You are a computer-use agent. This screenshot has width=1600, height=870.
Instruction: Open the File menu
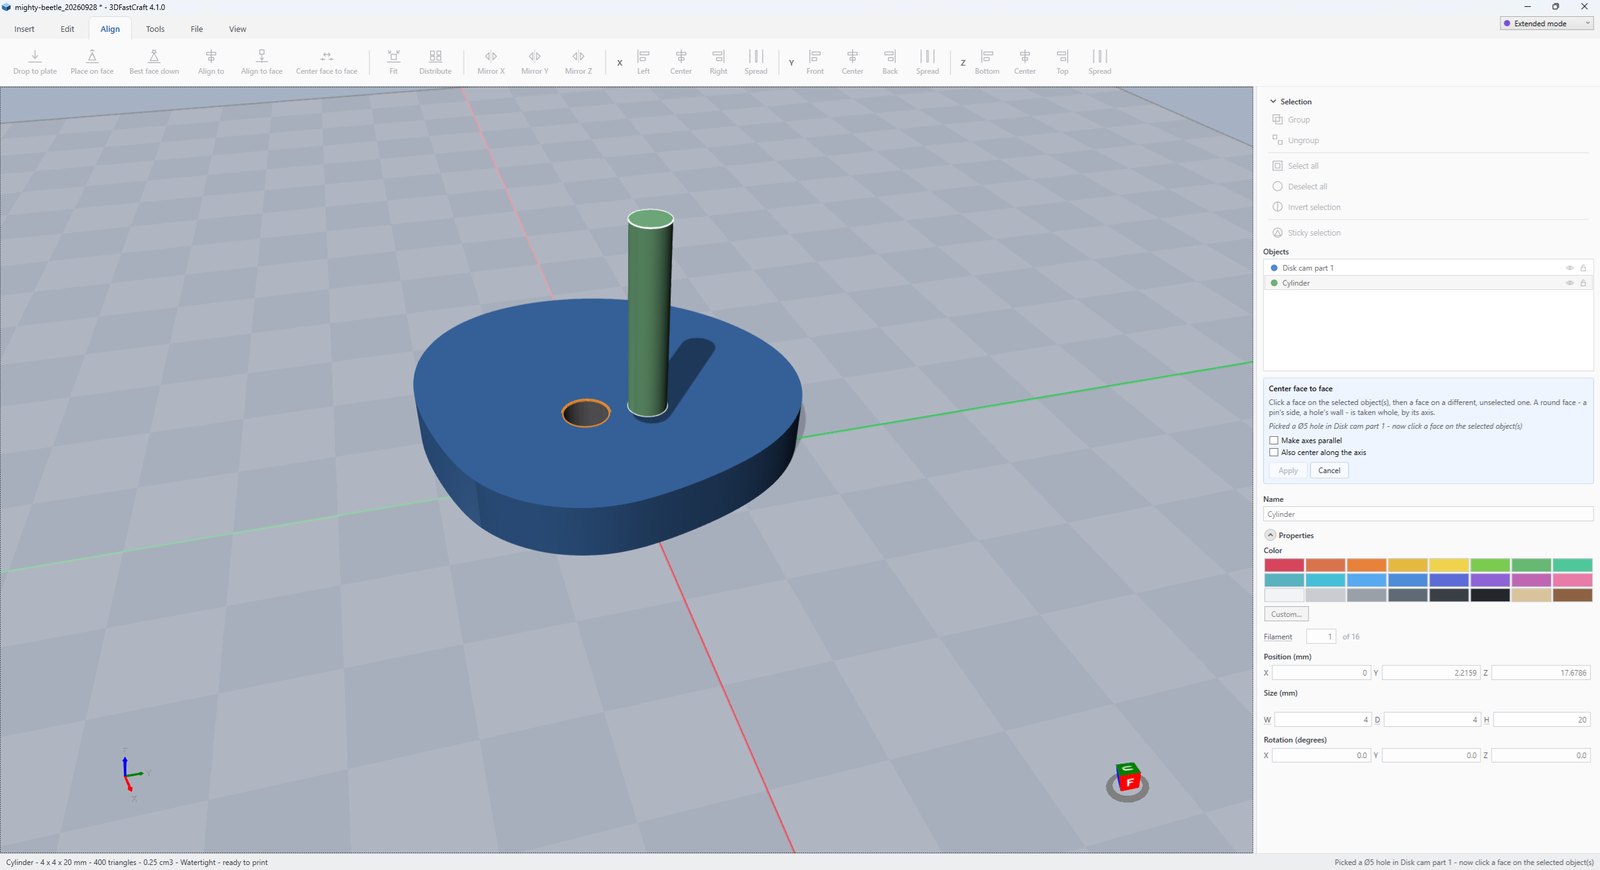pyautogui.click(x=197, y=29)
